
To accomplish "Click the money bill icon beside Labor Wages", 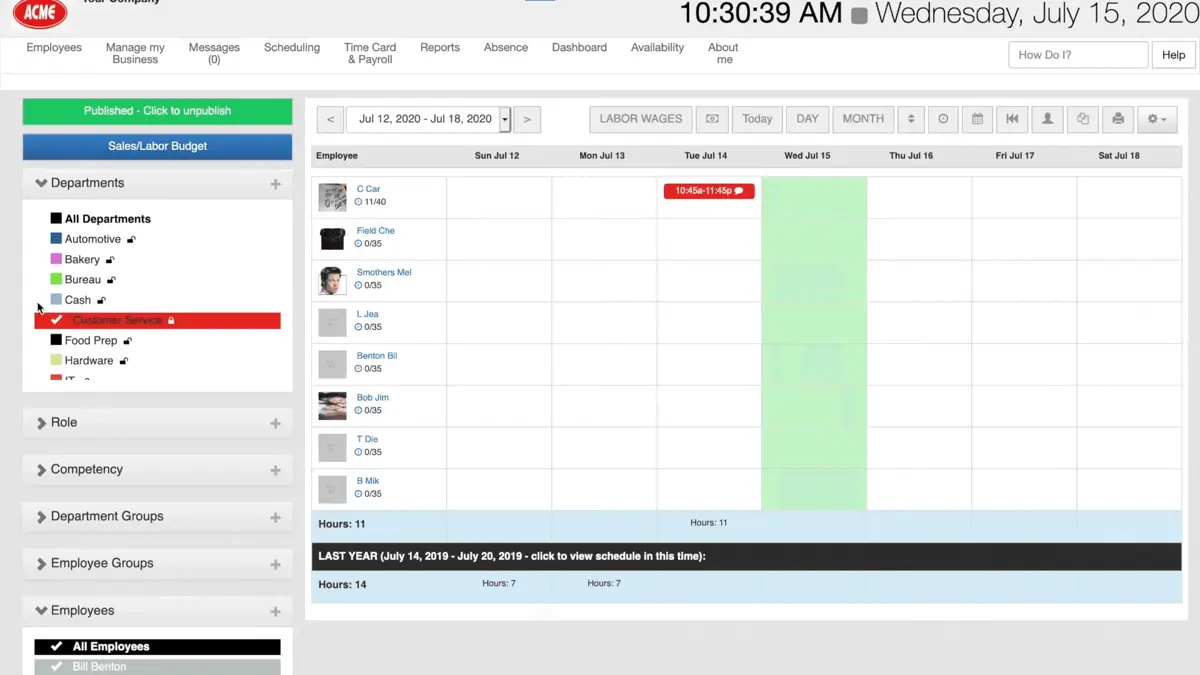I will tap(712, 119).
